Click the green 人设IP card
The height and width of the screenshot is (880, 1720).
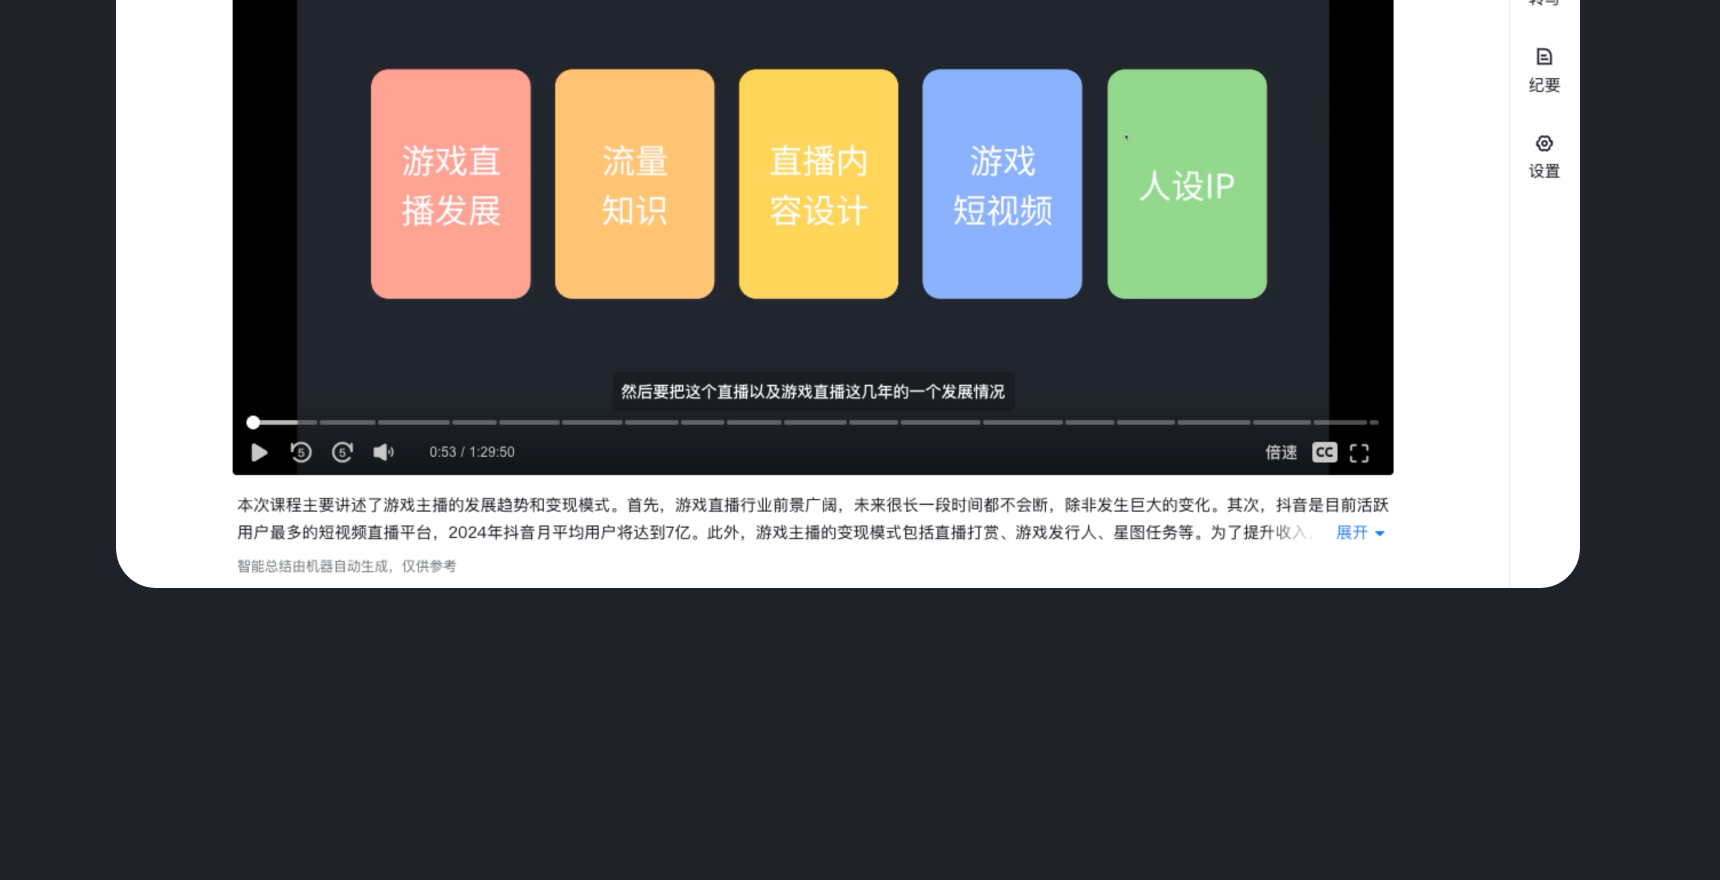pos(1187,184)
